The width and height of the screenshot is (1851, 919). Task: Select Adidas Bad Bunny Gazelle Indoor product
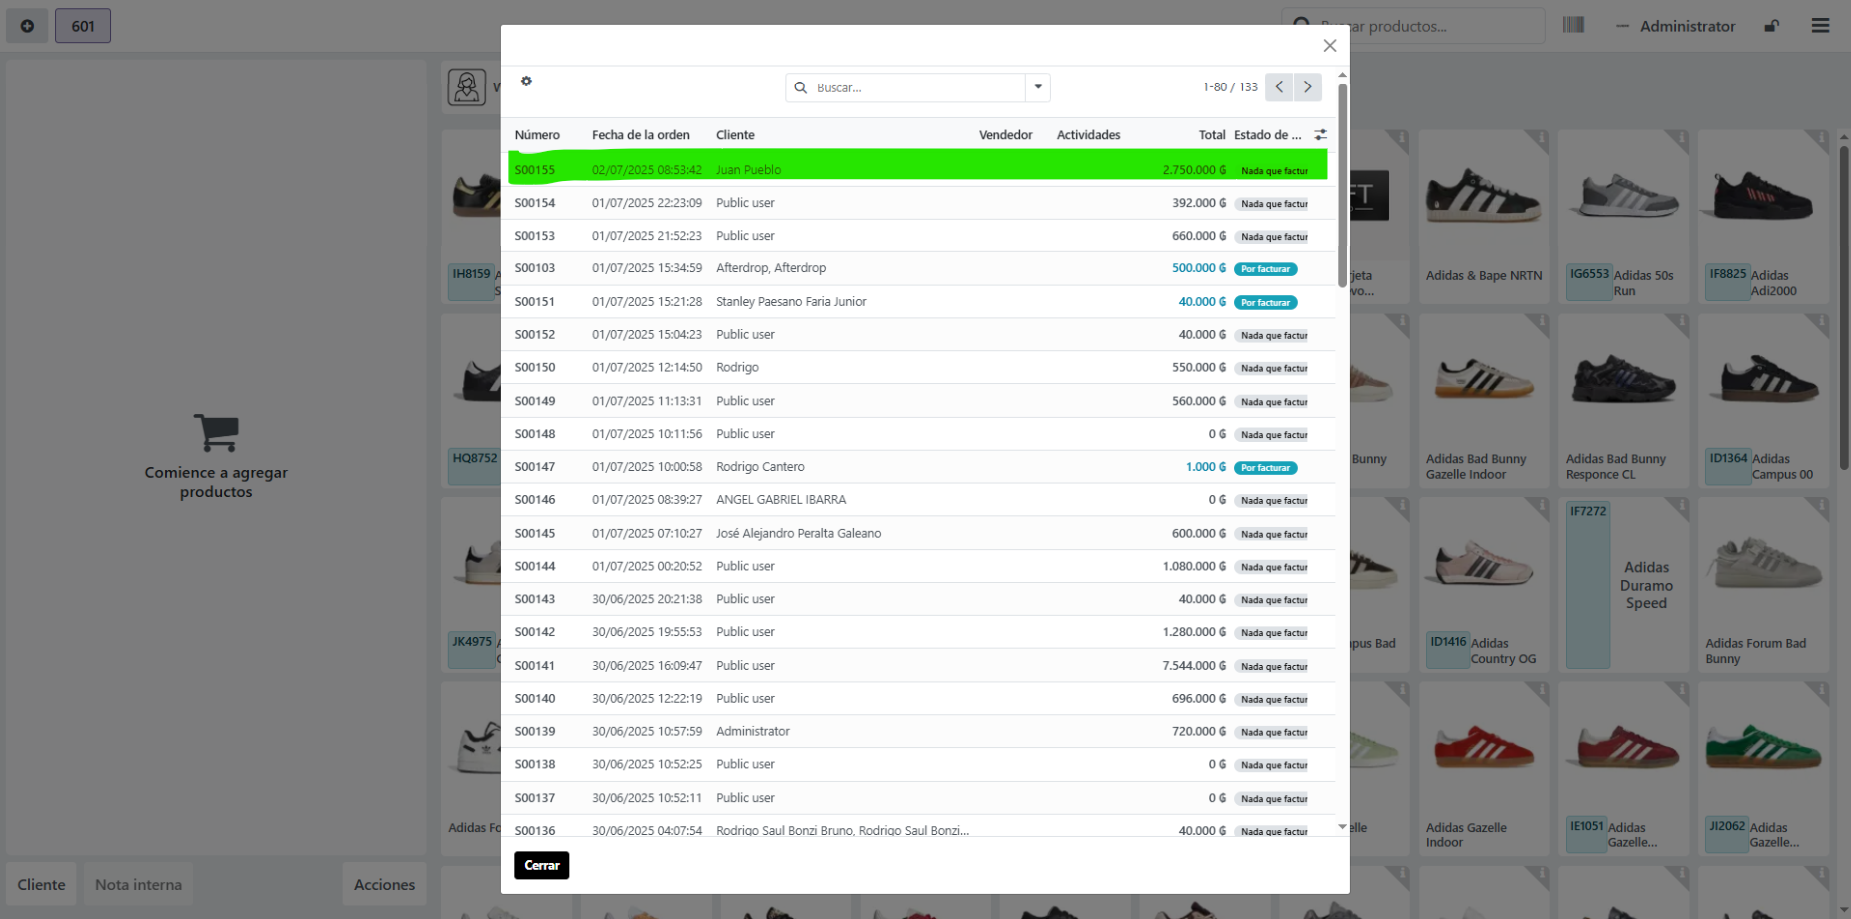coord(1484,400)
